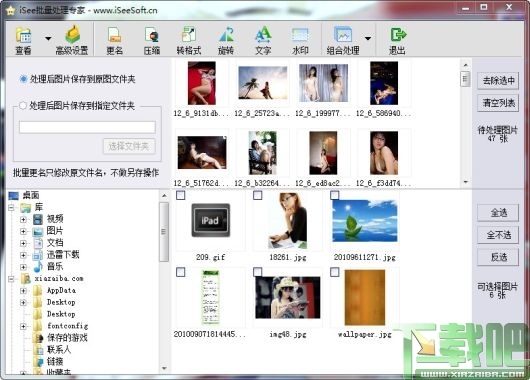Expand the AppData folder node
The width and height of the screenshot is (530, 380).
point(23,290)
